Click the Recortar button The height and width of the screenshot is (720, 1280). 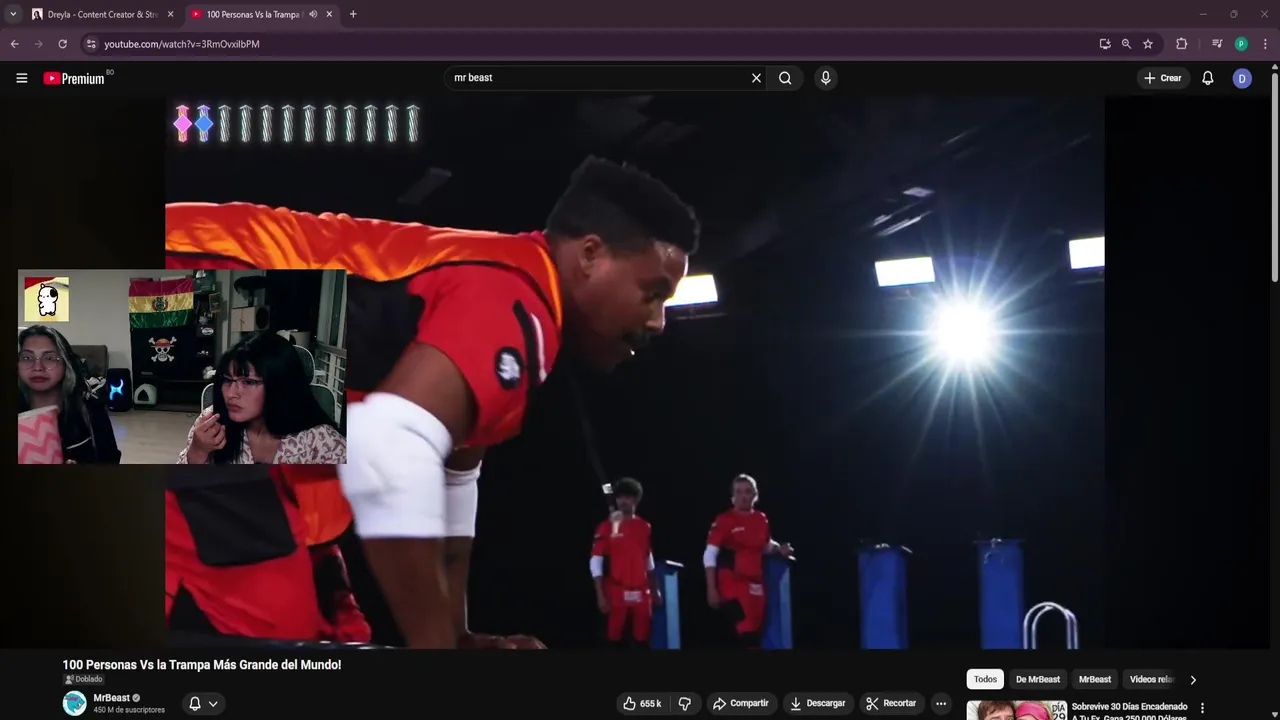[x=891, y=704]
